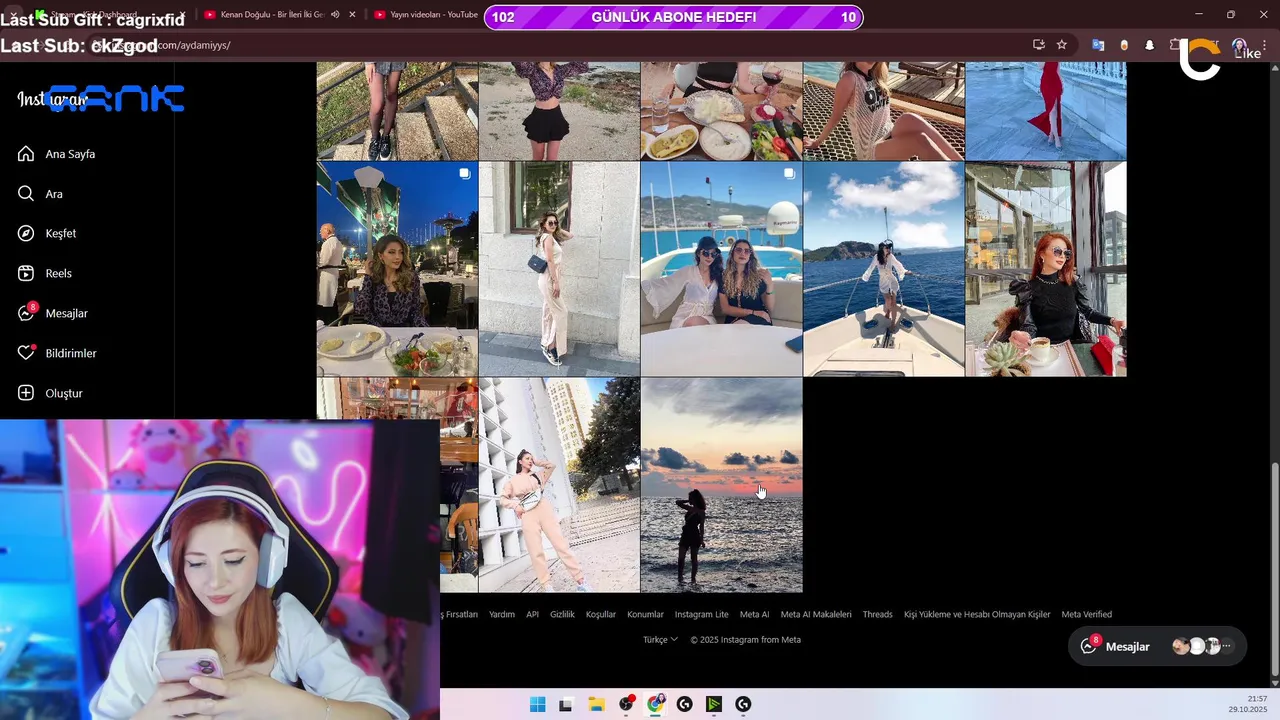
Task: Open green play-arrow app on taskbar
Action: [714, 704]
